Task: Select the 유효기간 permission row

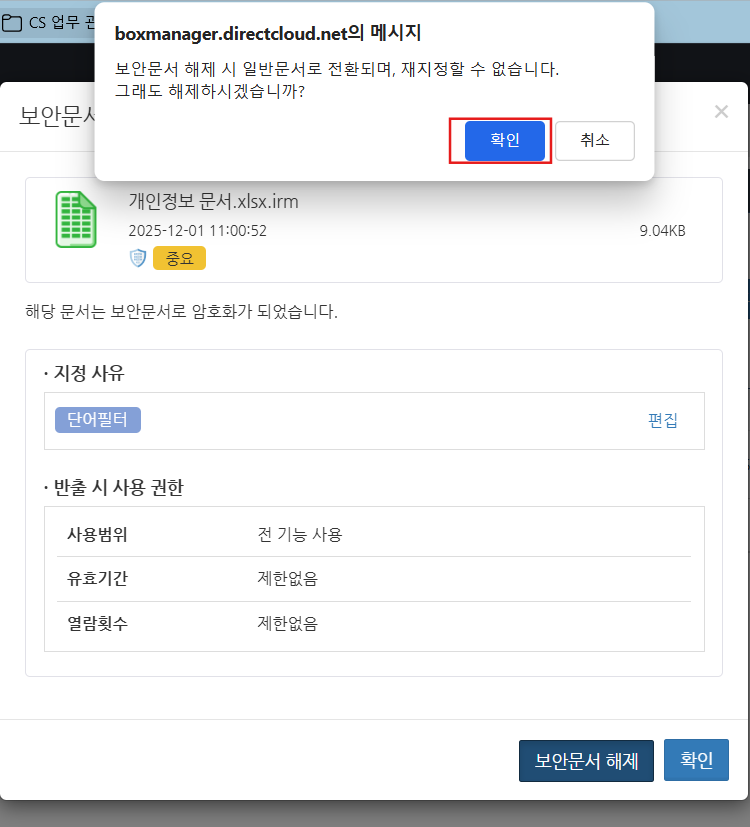Action: (x=373, y=579)
